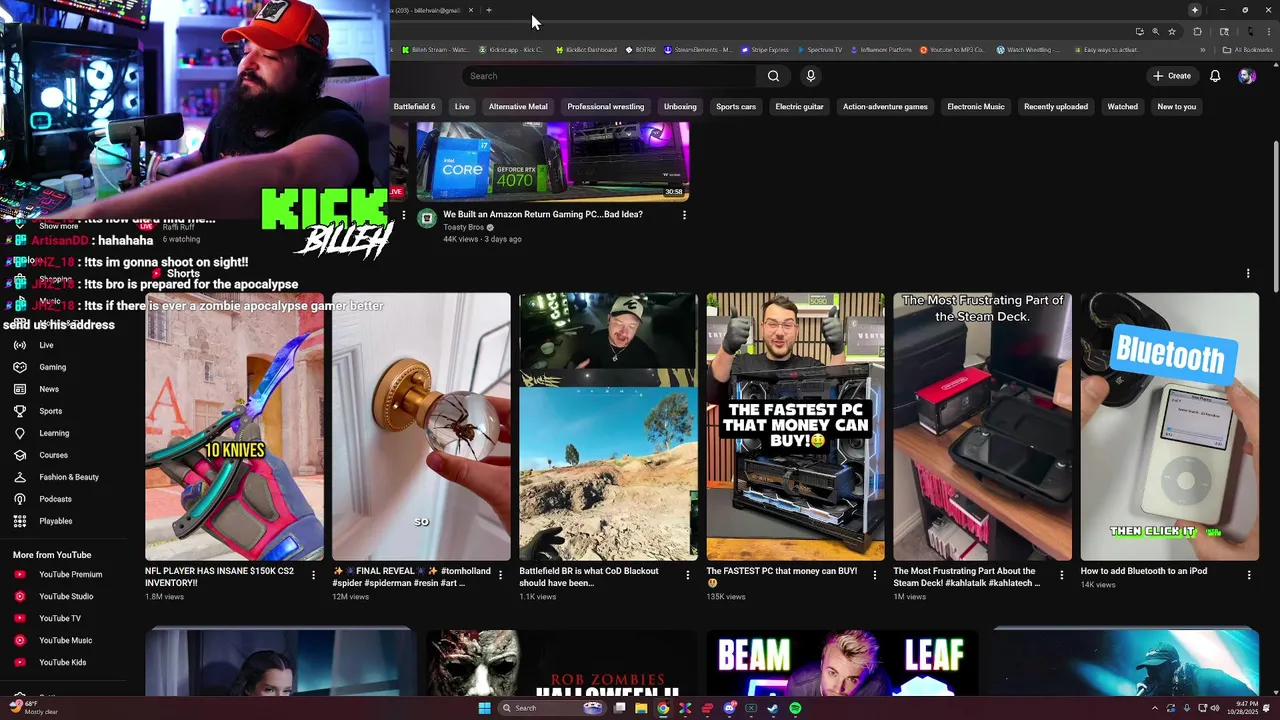Screen dimensions: 1280x720
Task: Open the YouTube account avatar menu
Action: click(1247, 76)
